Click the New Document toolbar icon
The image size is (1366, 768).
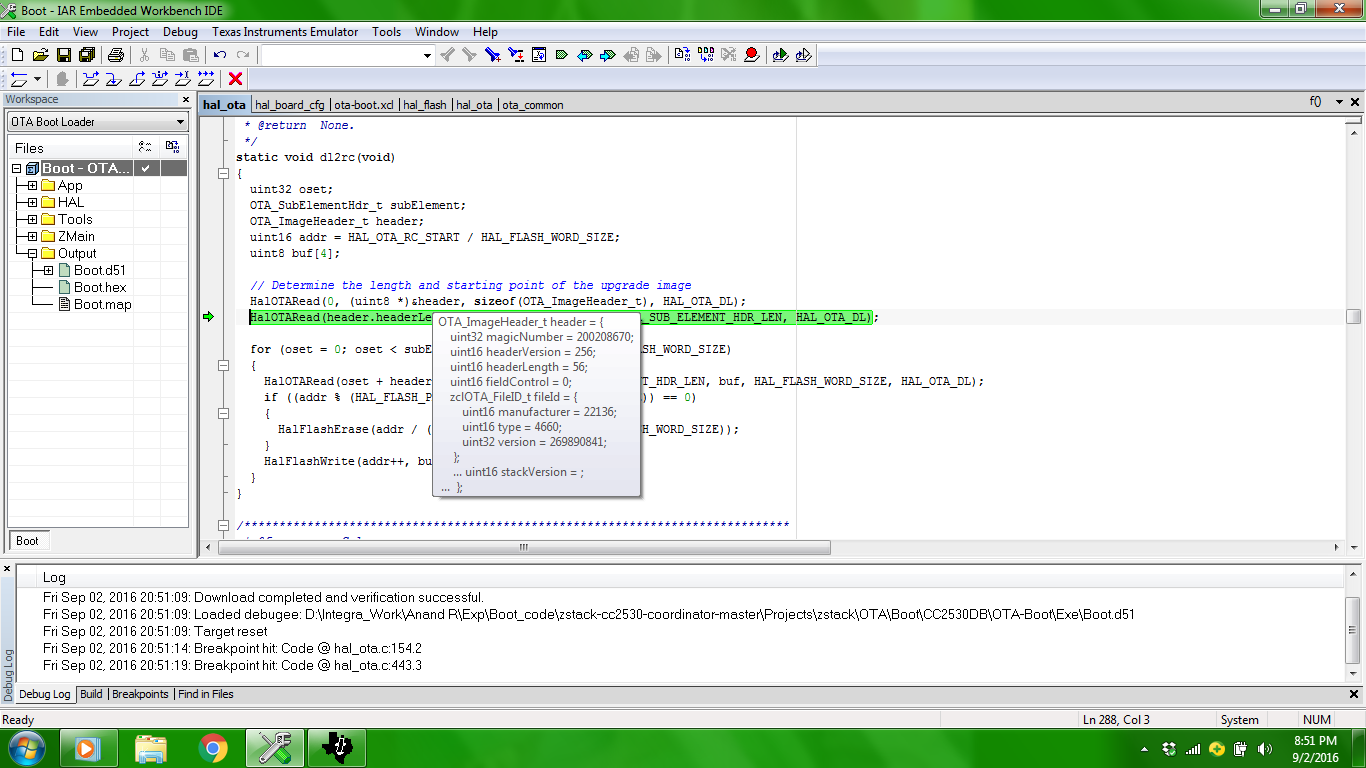pos(17,55)
